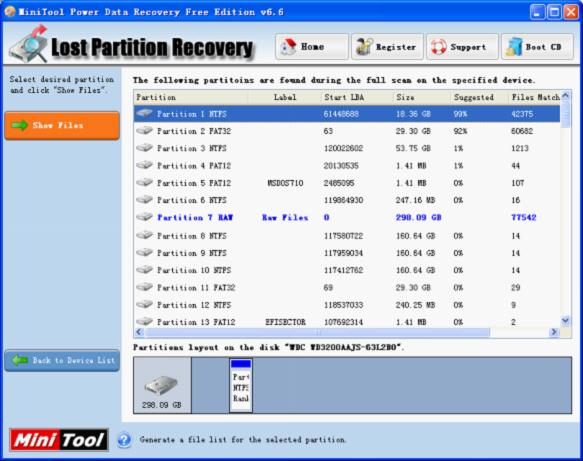Click the Partition 12 NTFS drive icon
Image resolution: width=583 pixels, height=461 pixels.
[144, 304]
